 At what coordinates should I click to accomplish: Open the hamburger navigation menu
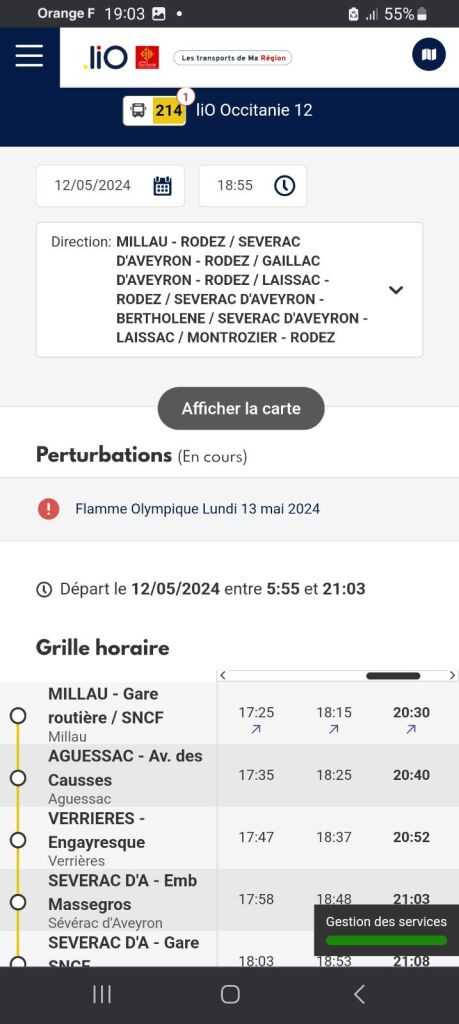tap(29, 56)
